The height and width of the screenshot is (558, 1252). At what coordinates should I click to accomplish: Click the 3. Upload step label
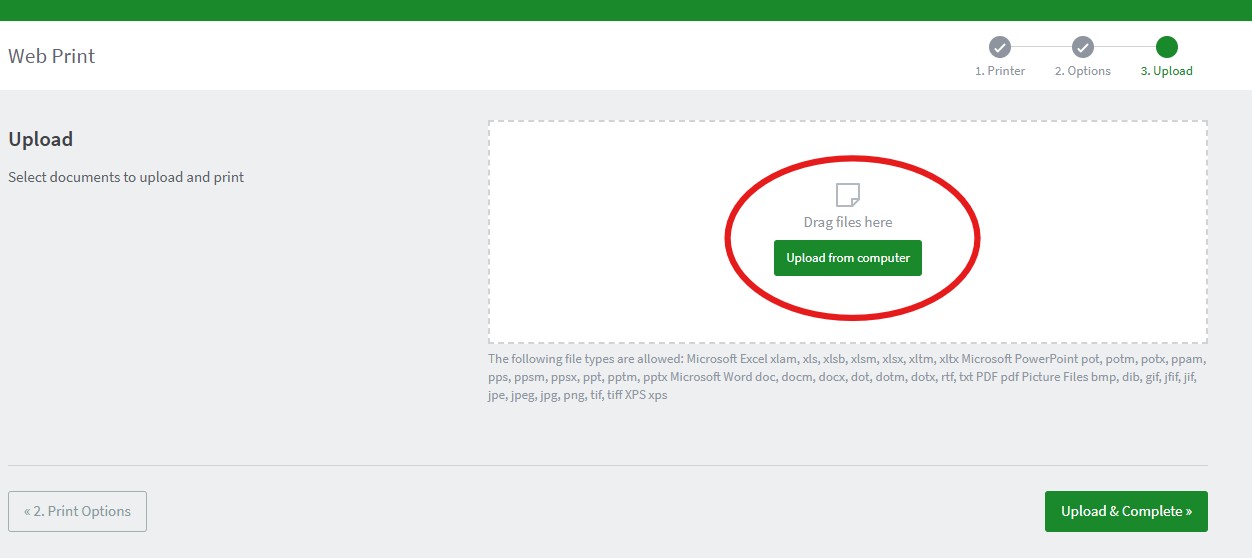pyautogui.click(x=1166, y=71)
